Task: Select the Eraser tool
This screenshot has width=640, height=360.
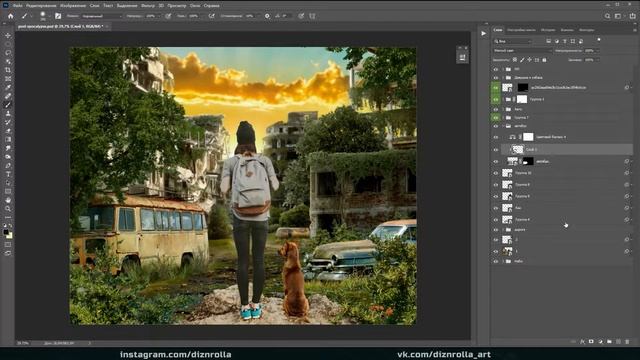Action: point(8,131)
